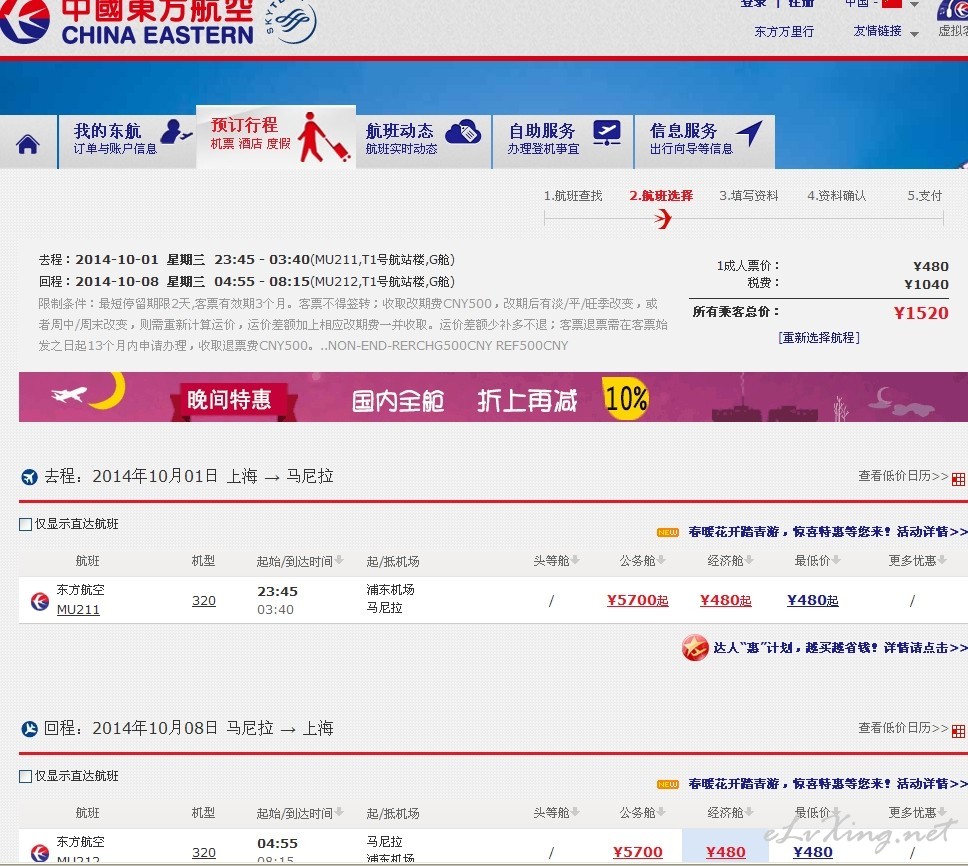
Task: Click the NEW badge in the 回程 section
Action: 667,784
